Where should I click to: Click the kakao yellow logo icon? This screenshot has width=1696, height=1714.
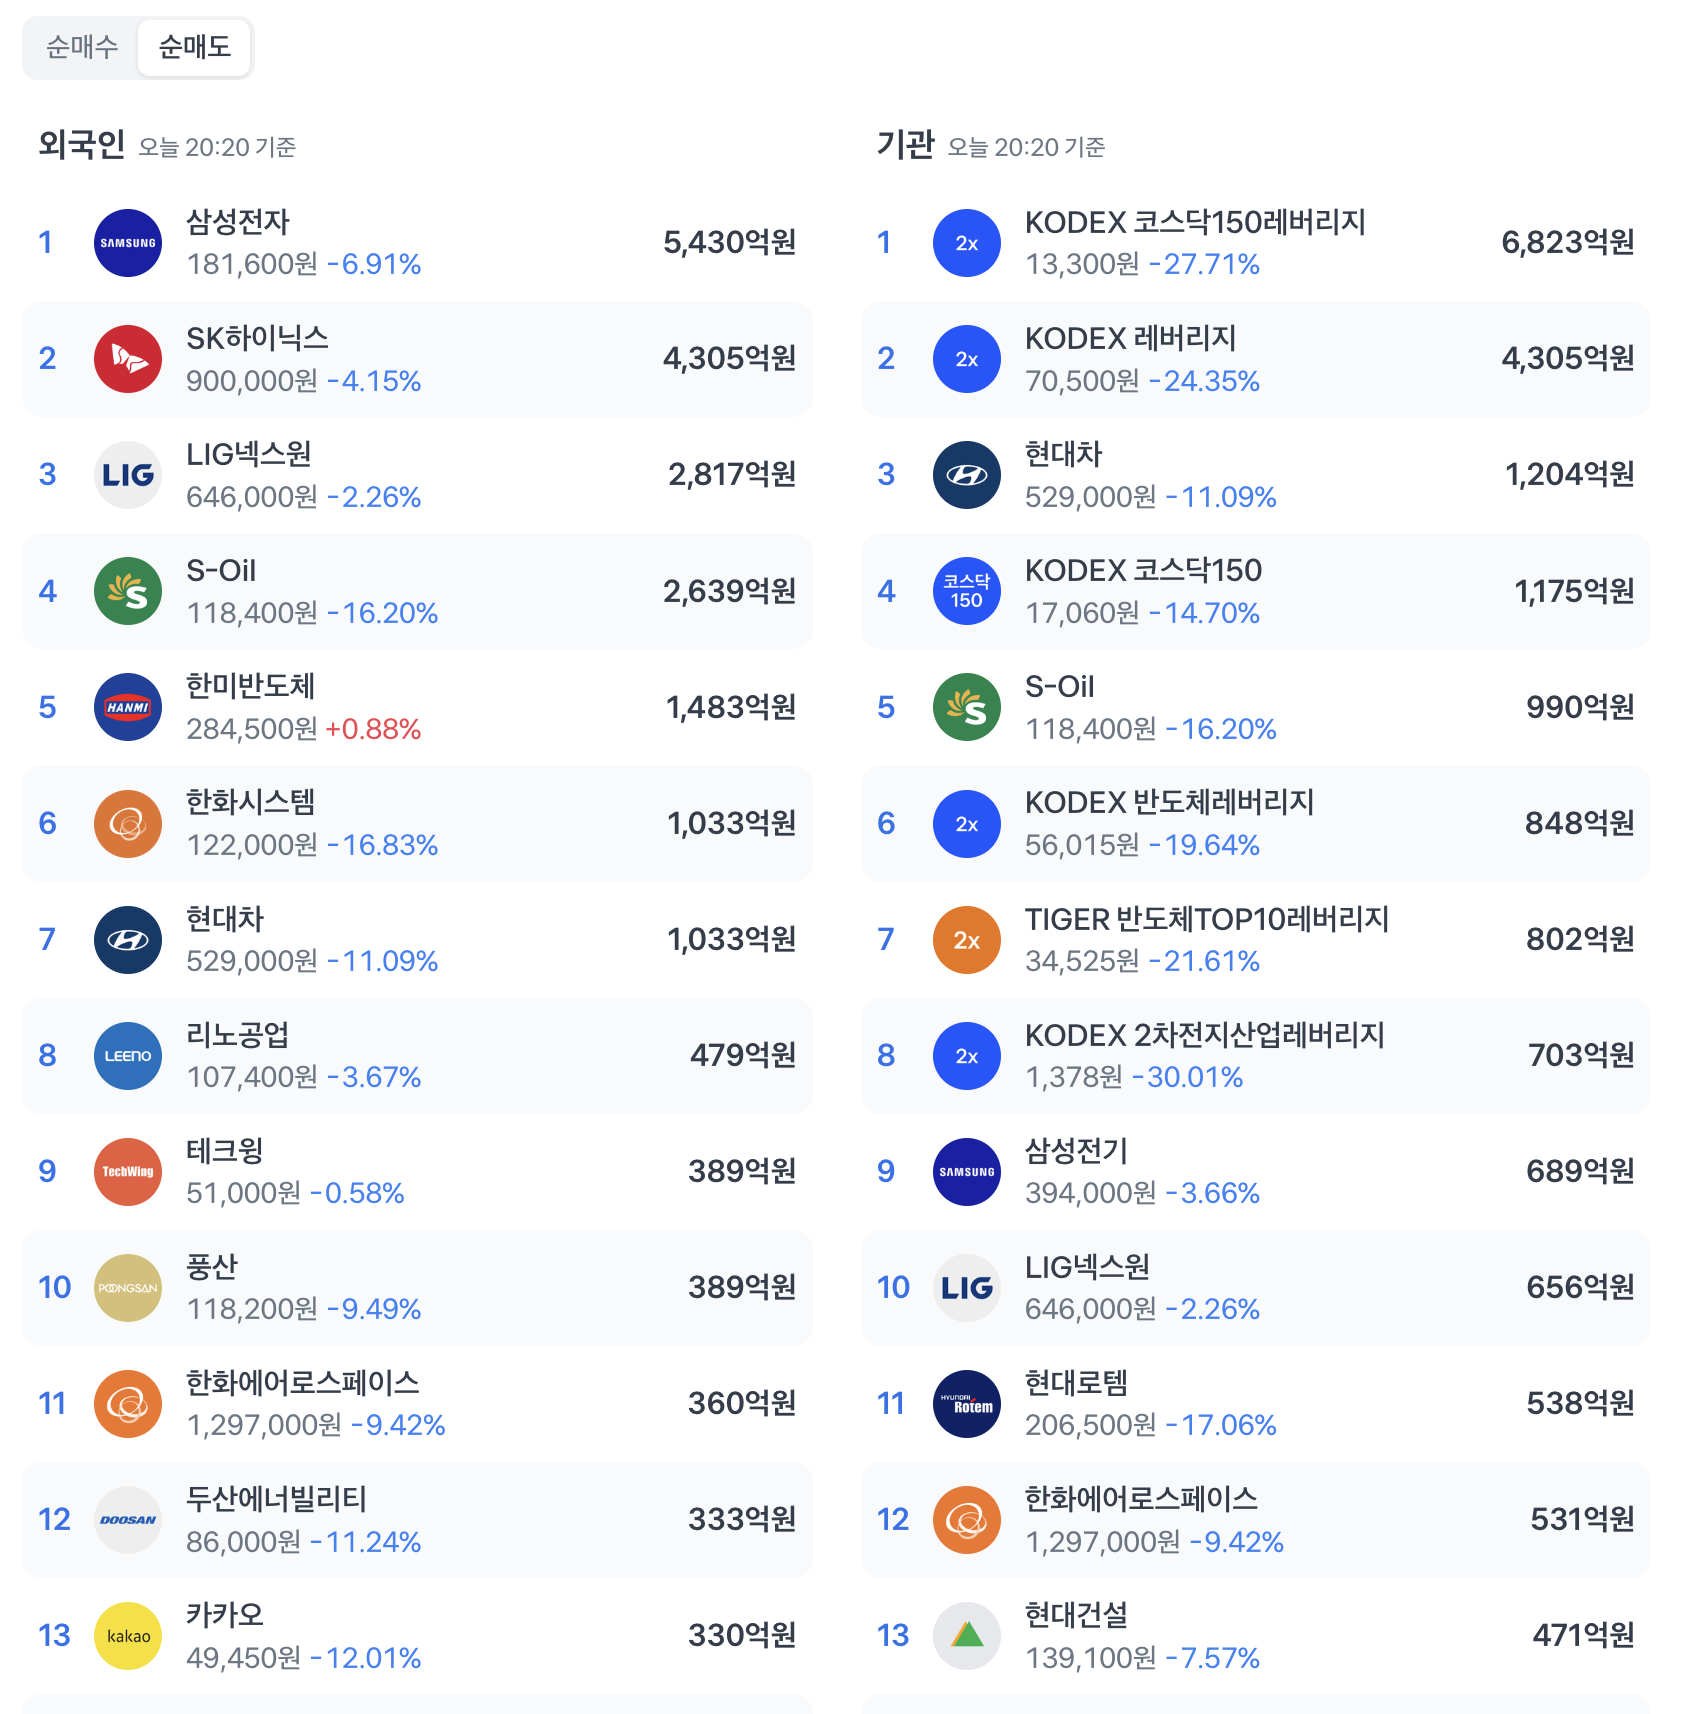coord(128,1636)
